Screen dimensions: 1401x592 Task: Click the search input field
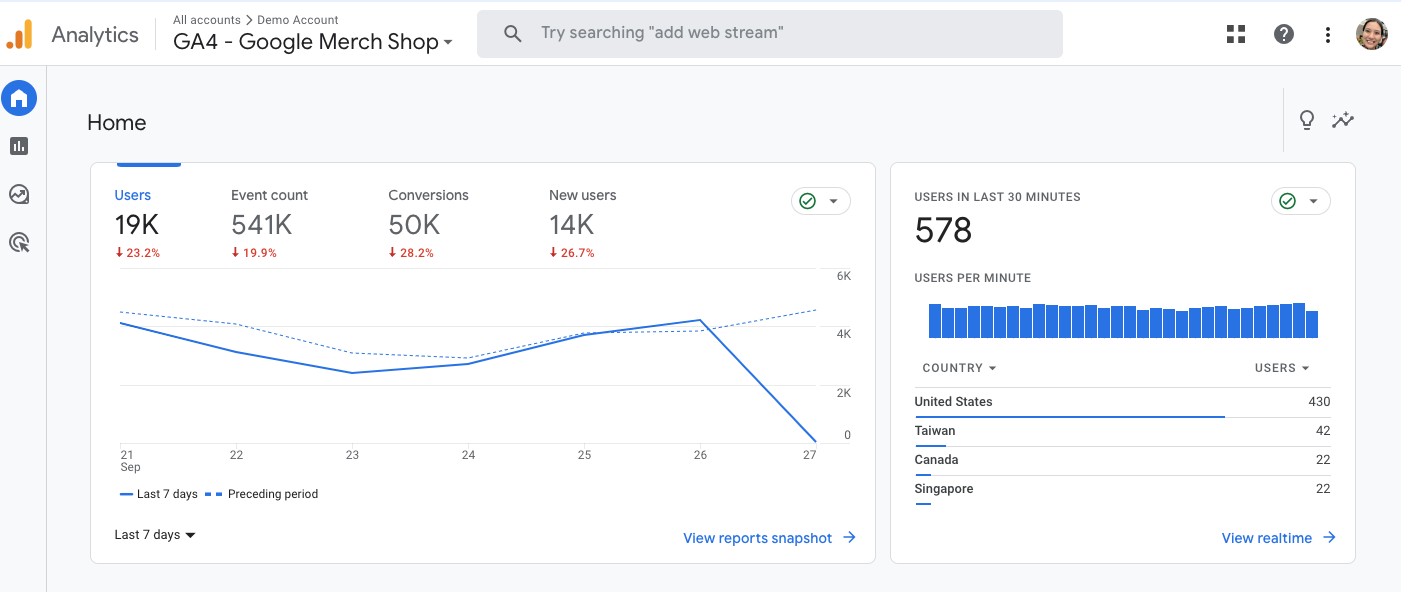coord(769,34)
